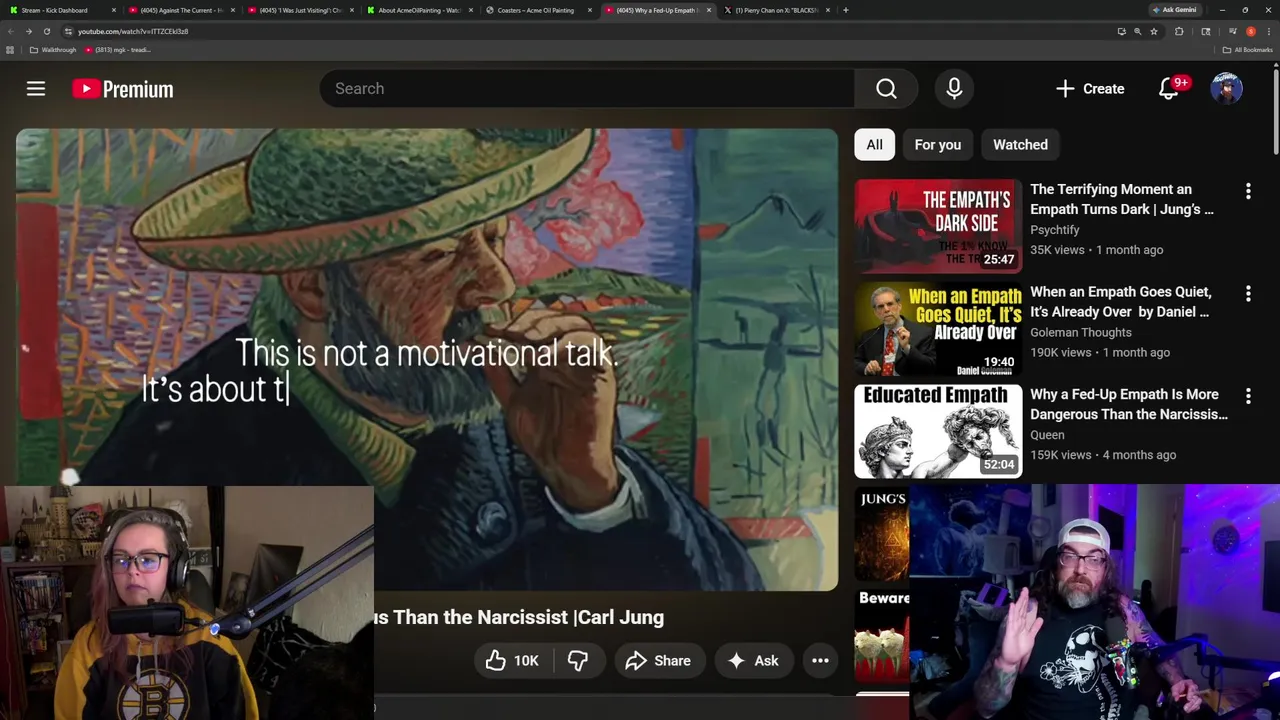The width and height of the screenshot is (1280, 720).
Task: Open Chrome zoom magnifier in address bar
Action: (1137, 31)
